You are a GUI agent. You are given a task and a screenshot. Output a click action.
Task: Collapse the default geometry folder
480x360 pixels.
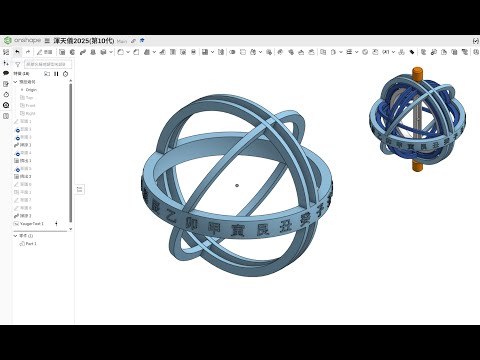click(x=15, y=82)
